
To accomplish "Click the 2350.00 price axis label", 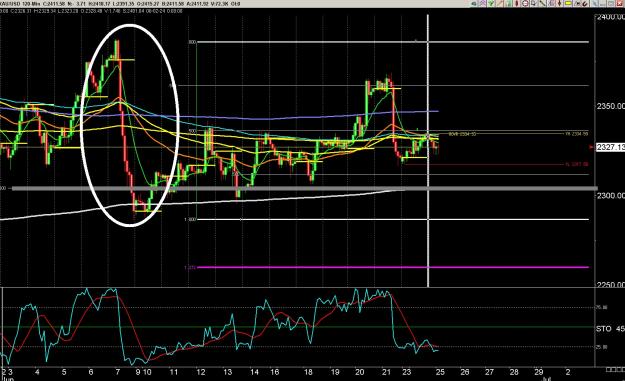I will click(x=610, y=106).
